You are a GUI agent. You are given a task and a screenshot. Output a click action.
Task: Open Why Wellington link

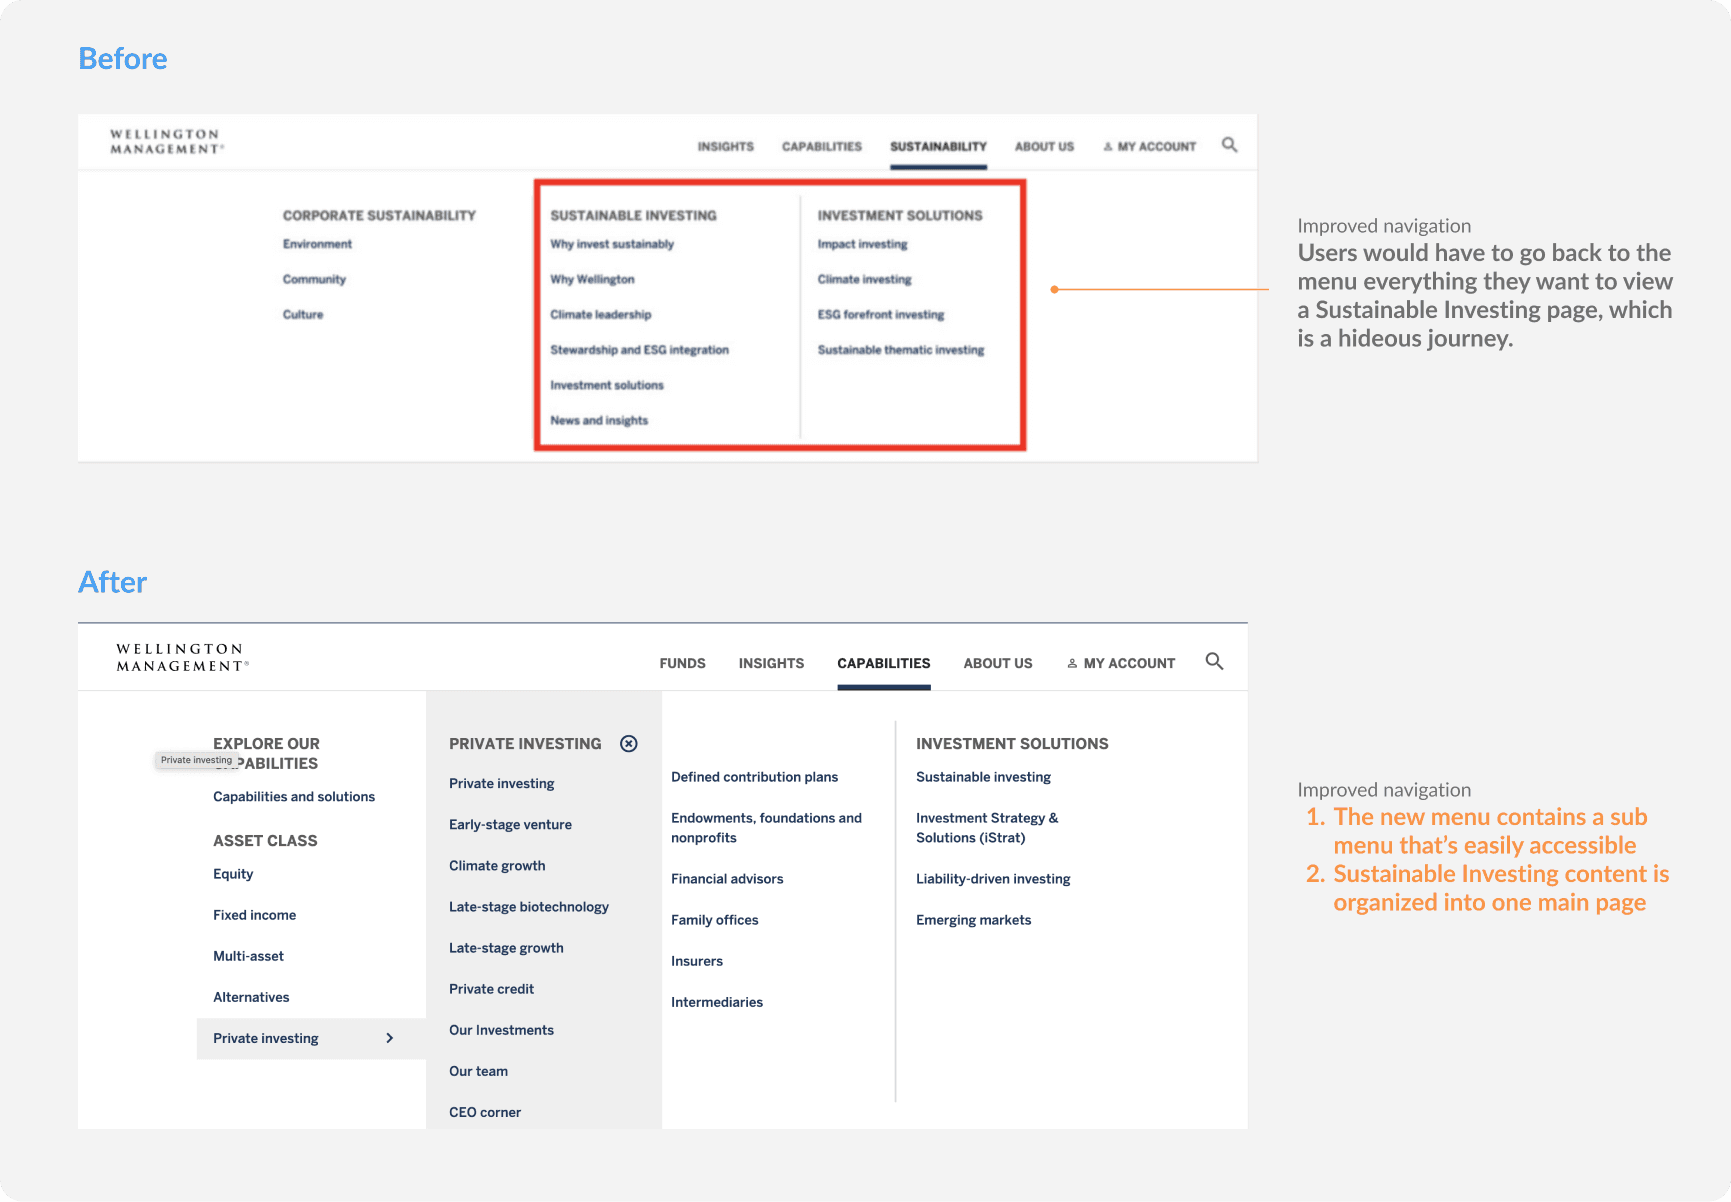(x=592, y=279)
